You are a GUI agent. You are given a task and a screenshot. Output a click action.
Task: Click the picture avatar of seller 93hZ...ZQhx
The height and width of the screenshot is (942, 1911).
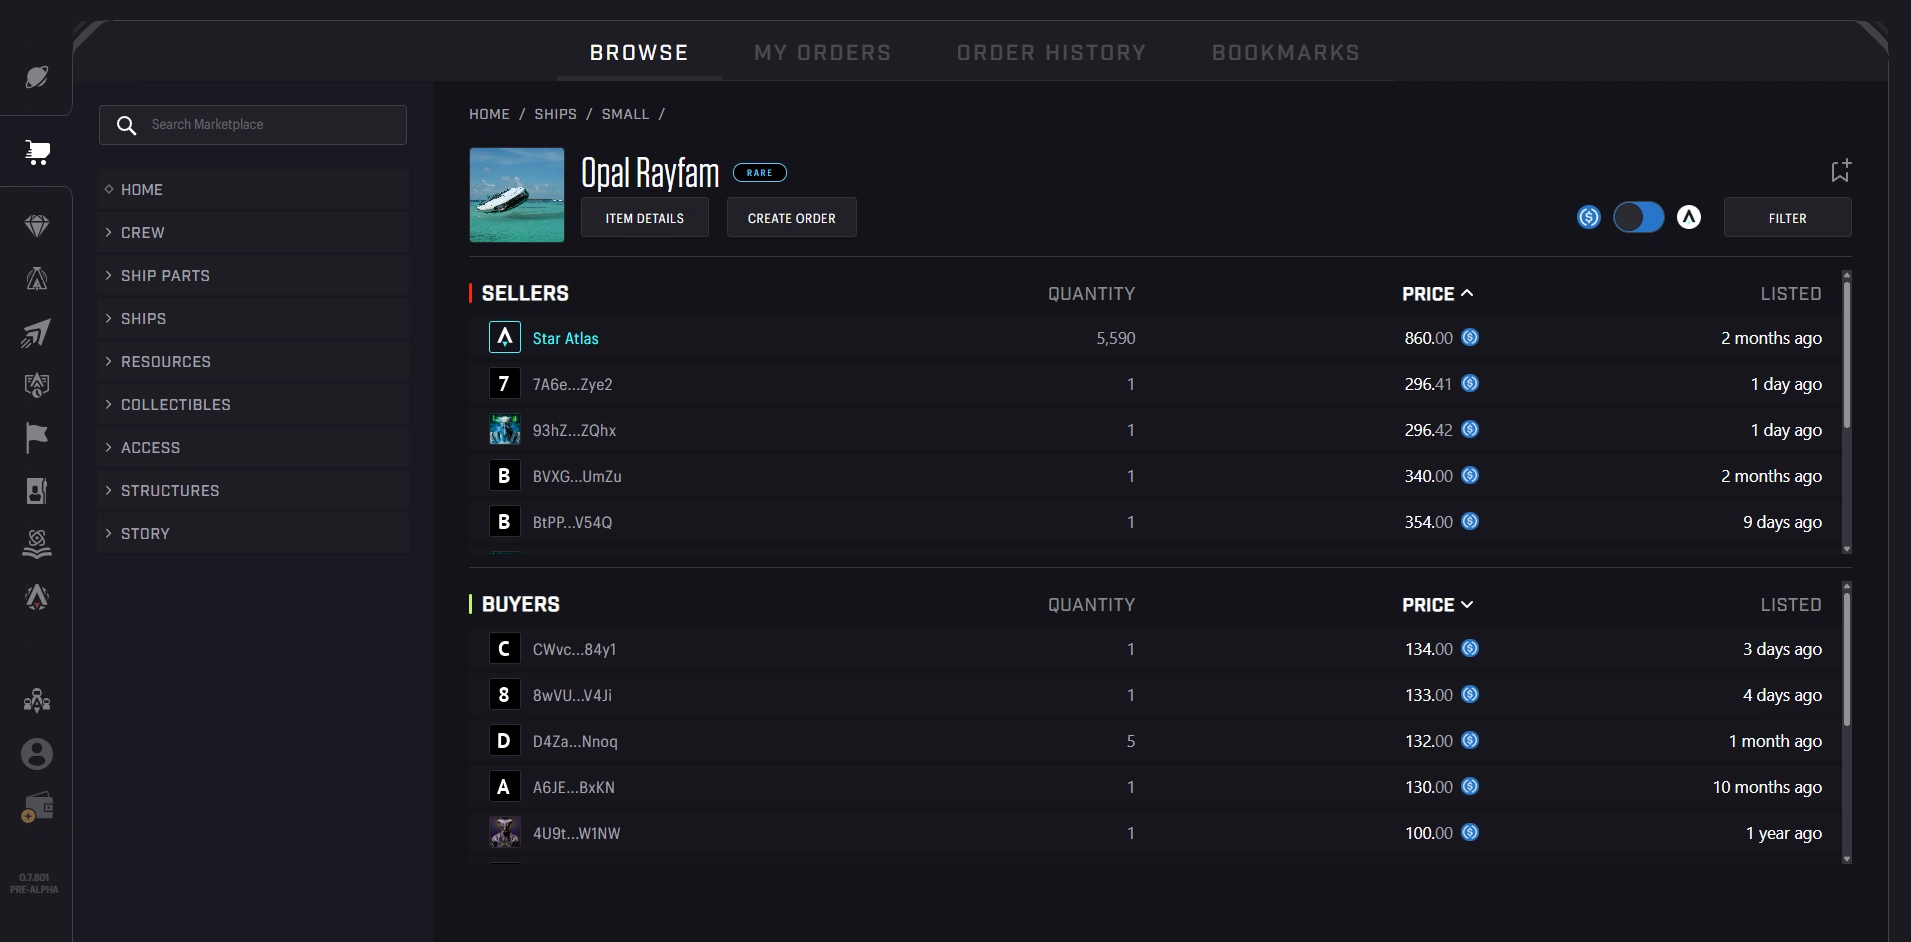click(x=504, y=430)
